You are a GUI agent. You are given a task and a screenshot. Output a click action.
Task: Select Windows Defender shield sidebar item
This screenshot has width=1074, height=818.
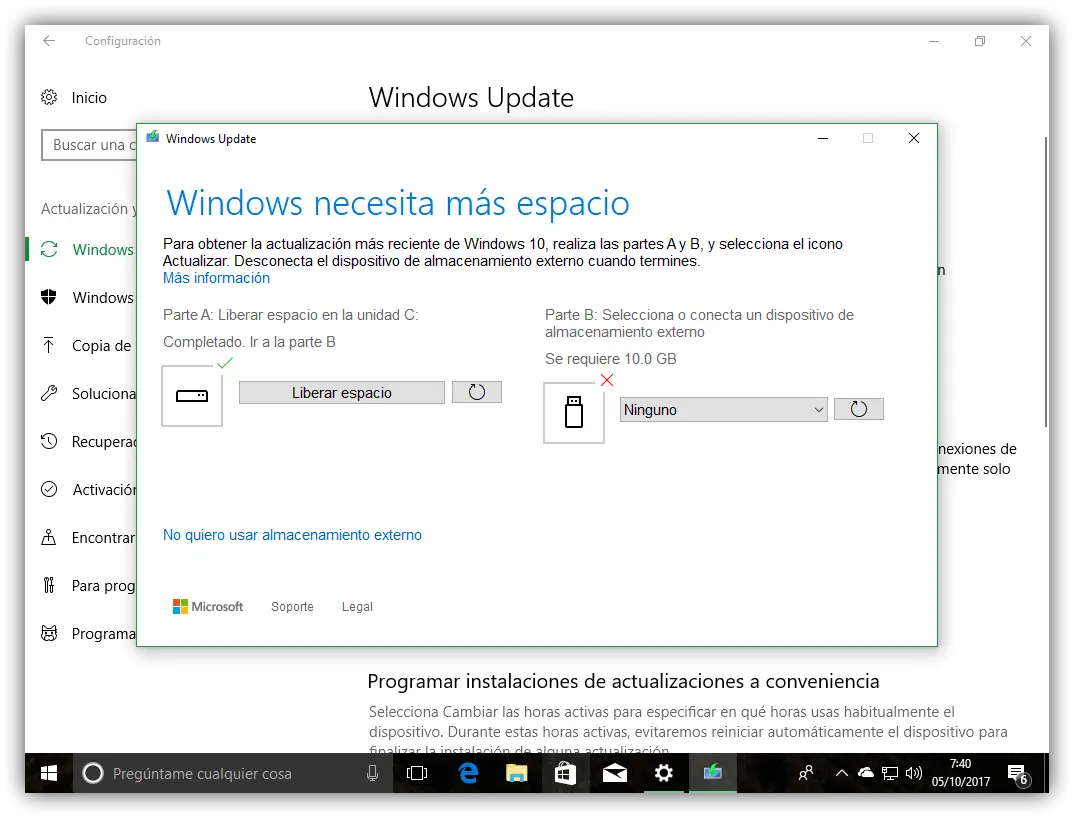[x=82, y=297]
